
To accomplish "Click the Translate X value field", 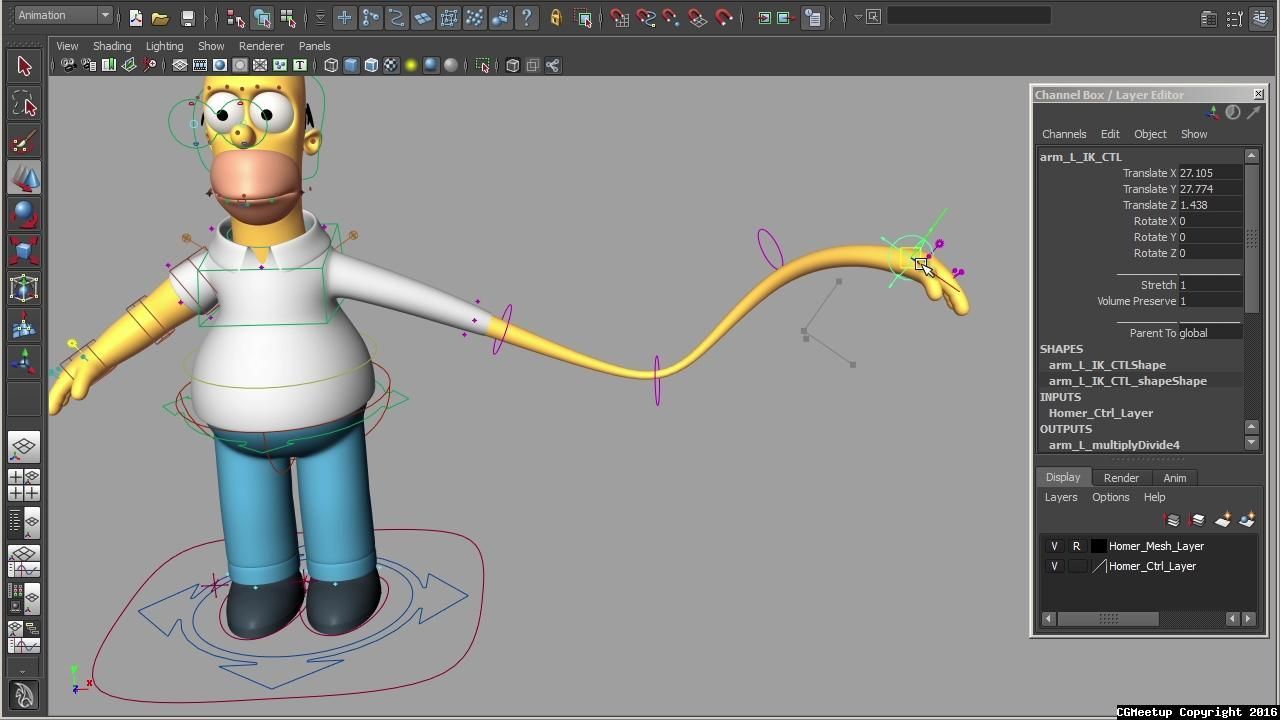I will point(1210,173).
